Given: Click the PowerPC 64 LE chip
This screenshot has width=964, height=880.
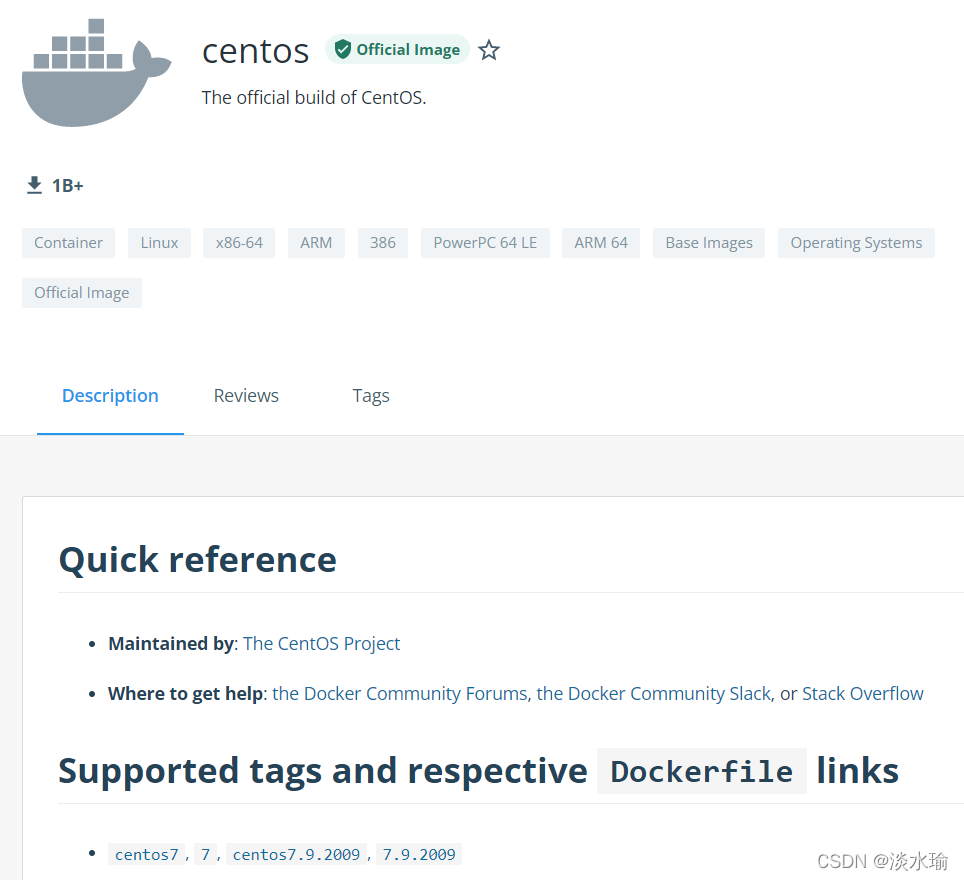Looking at the screenshot, I should pos(485,243).
